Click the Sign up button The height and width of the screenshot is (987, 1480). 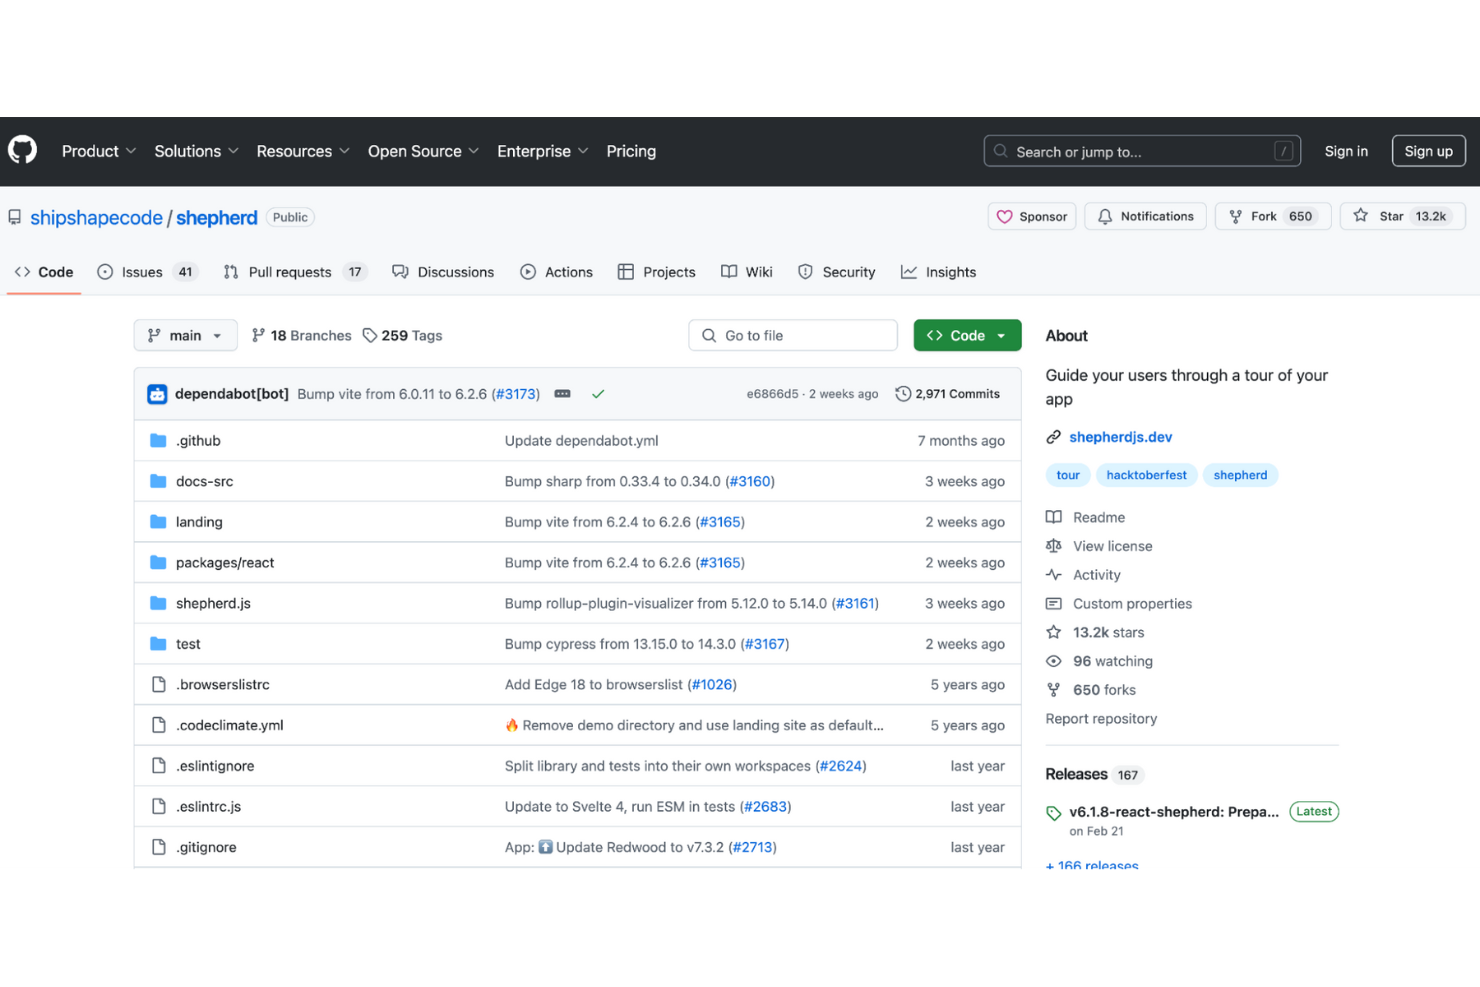(x=1428, y=151)
